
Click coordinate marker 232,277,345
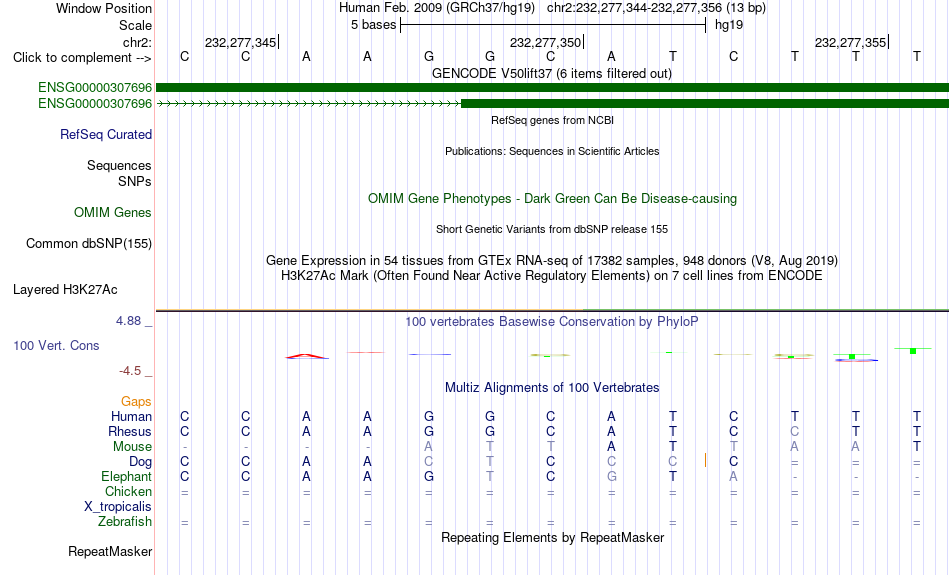[x=241, y=42]
